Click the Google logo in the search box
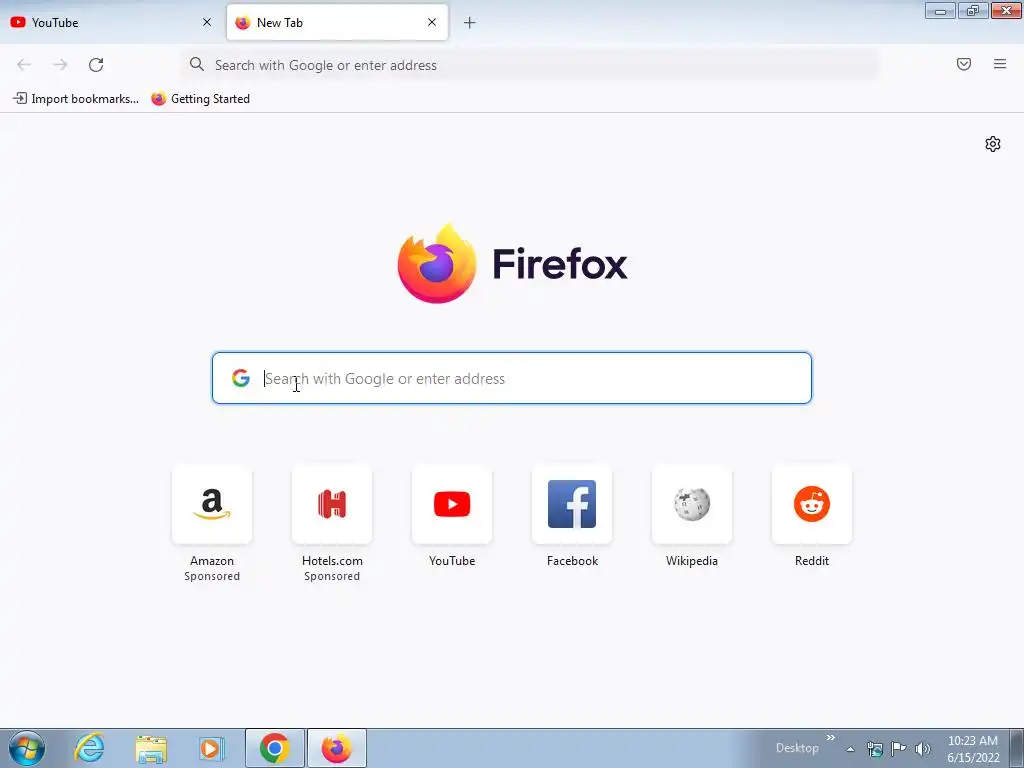The image size is (1024, 768). 240,378
